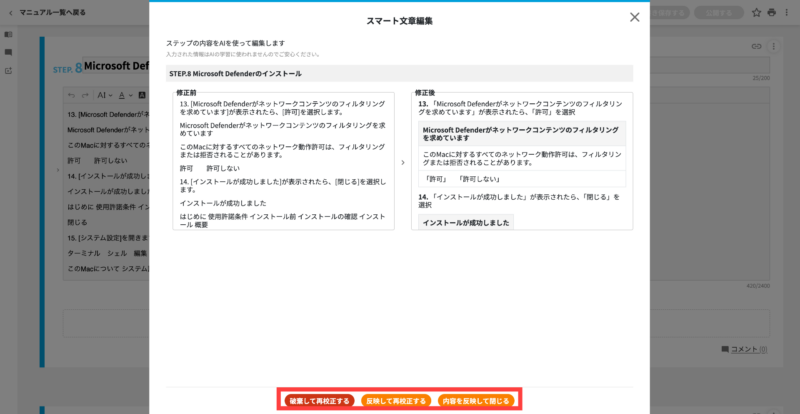The image size is (800, 414).
Task: Click the link chain icon for STEP 8
Action: pyautogui.click(x=757, y=46)
